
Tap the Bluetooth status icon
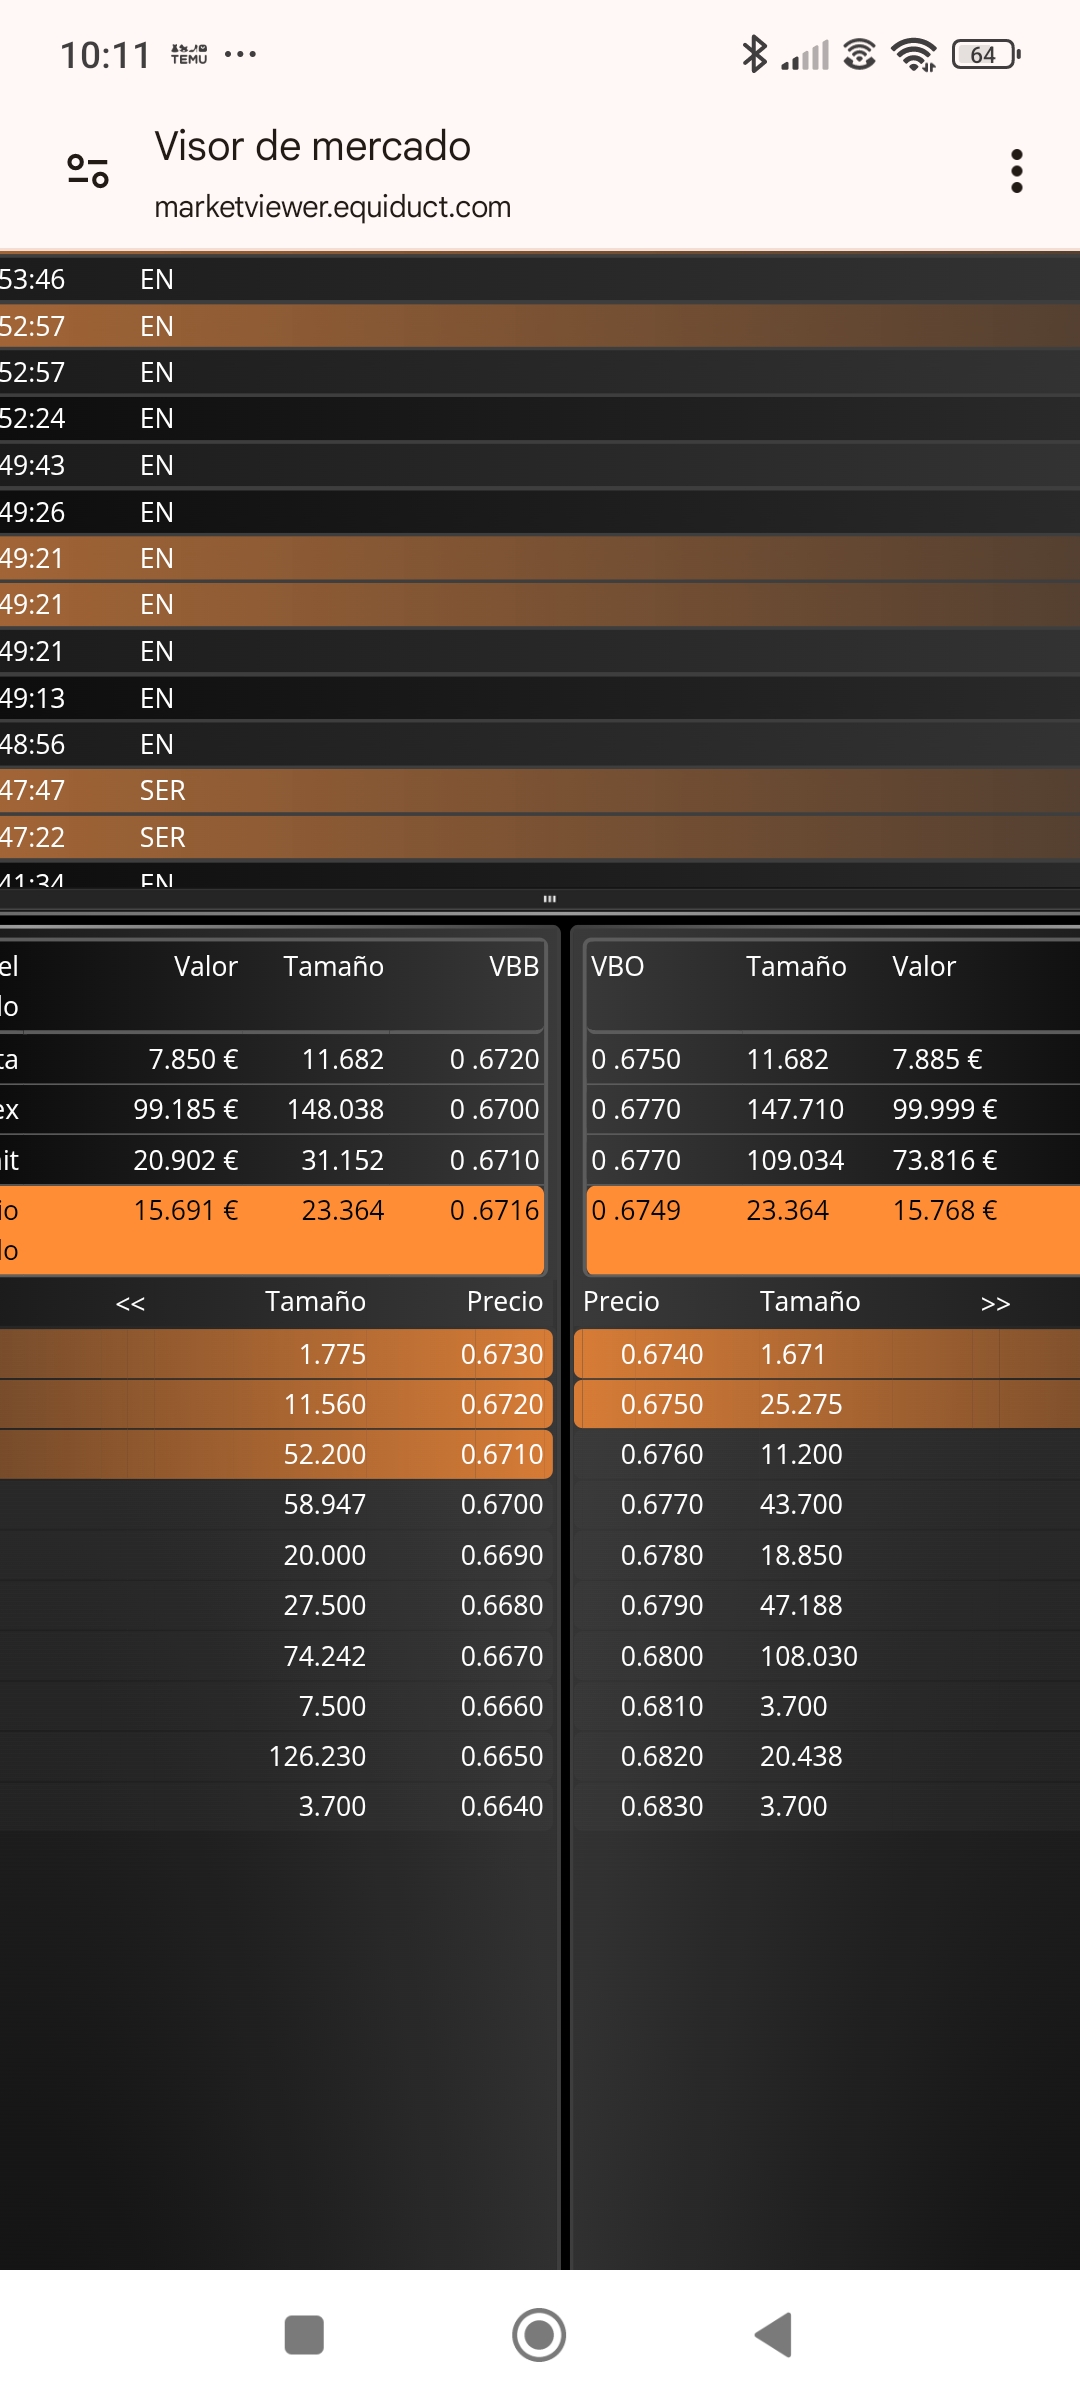[754, 54]
